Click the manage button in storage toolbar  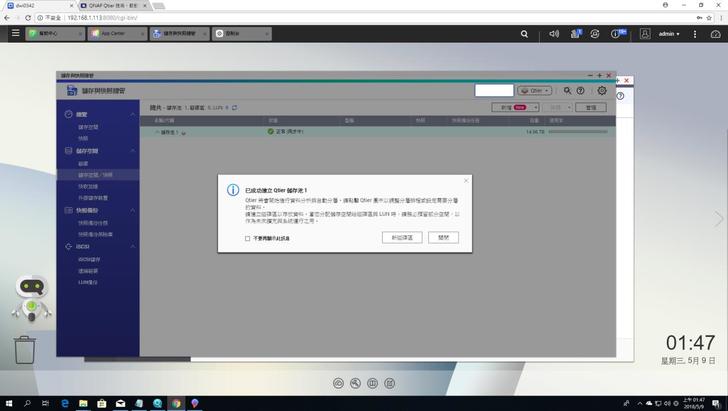point(591,107)
